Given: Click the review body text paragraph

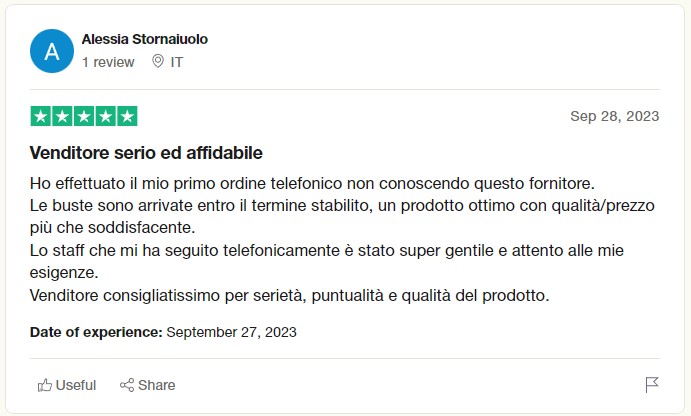Looking at the screenshot, I should click(x=342, y=239).
